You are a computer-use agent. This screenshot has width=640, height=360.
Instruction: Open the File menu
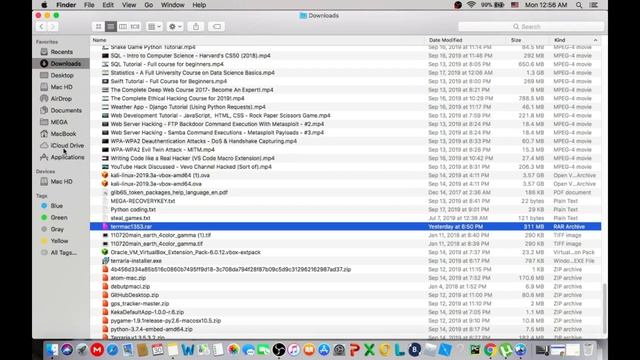coord(89,5)
